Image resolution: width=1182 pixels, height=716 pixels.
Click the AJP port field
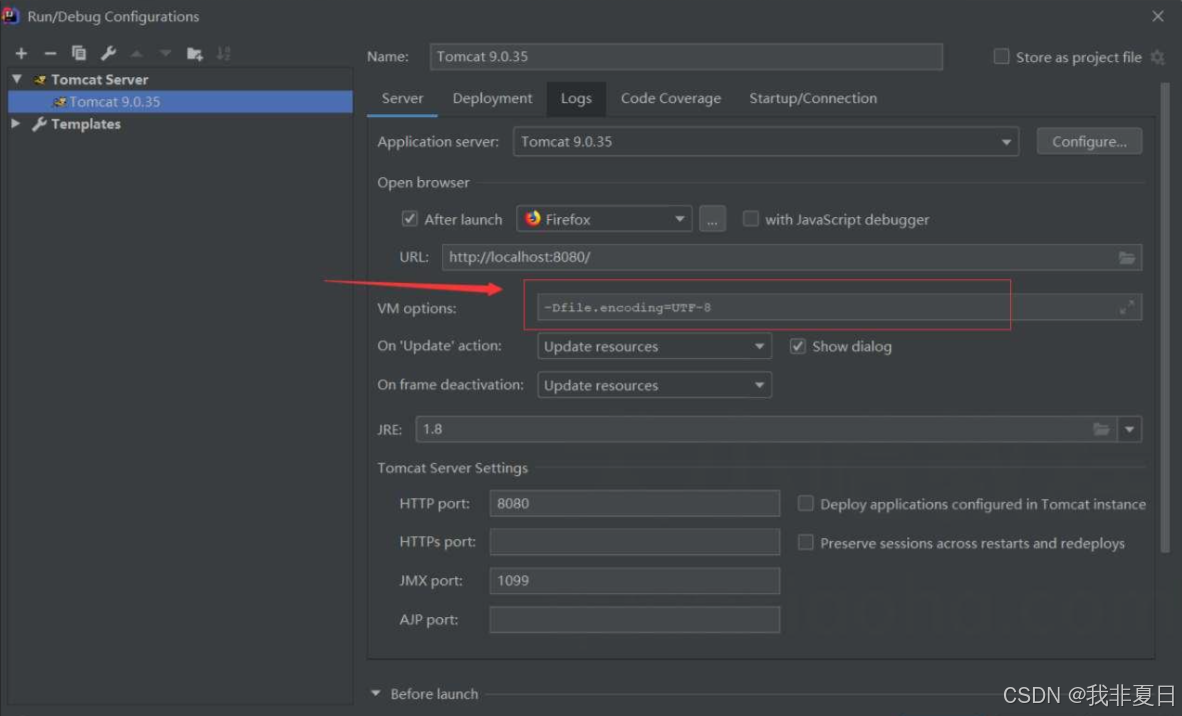[x=635, y=620]
